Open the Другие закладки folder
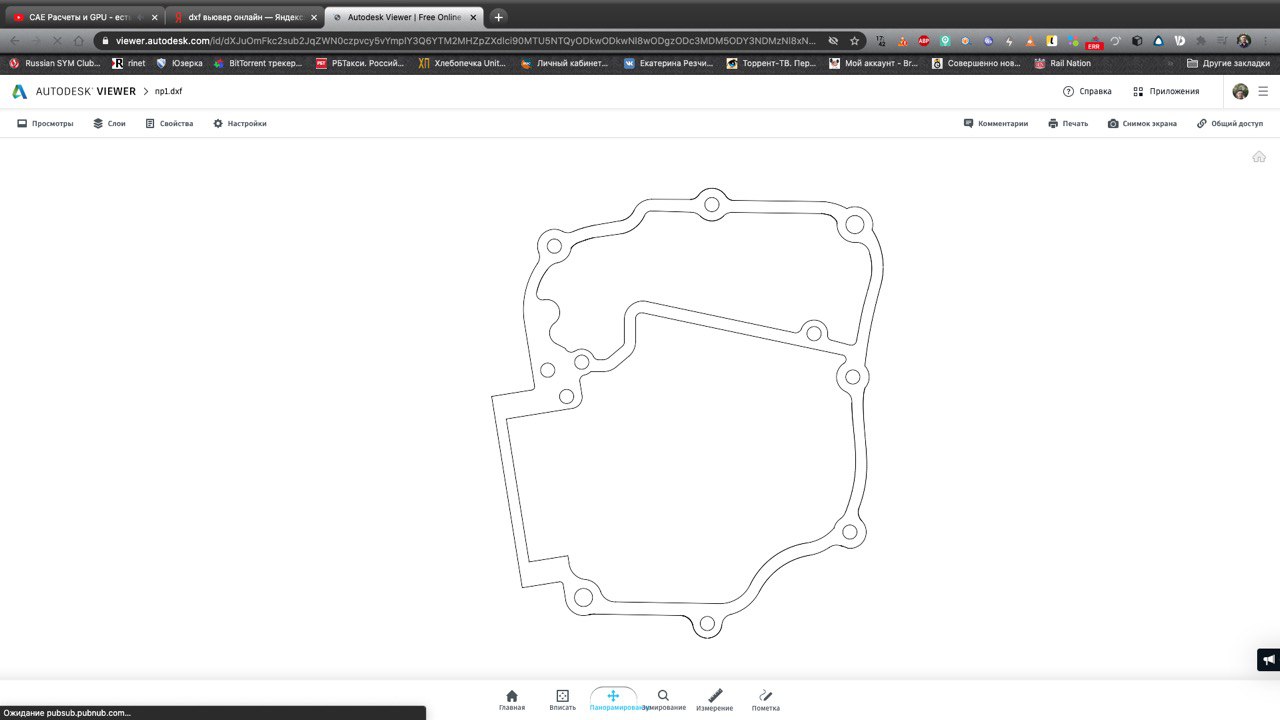Image resolution: width=1280 pixels, height=720 pixels. click(x=1228, y=63)
